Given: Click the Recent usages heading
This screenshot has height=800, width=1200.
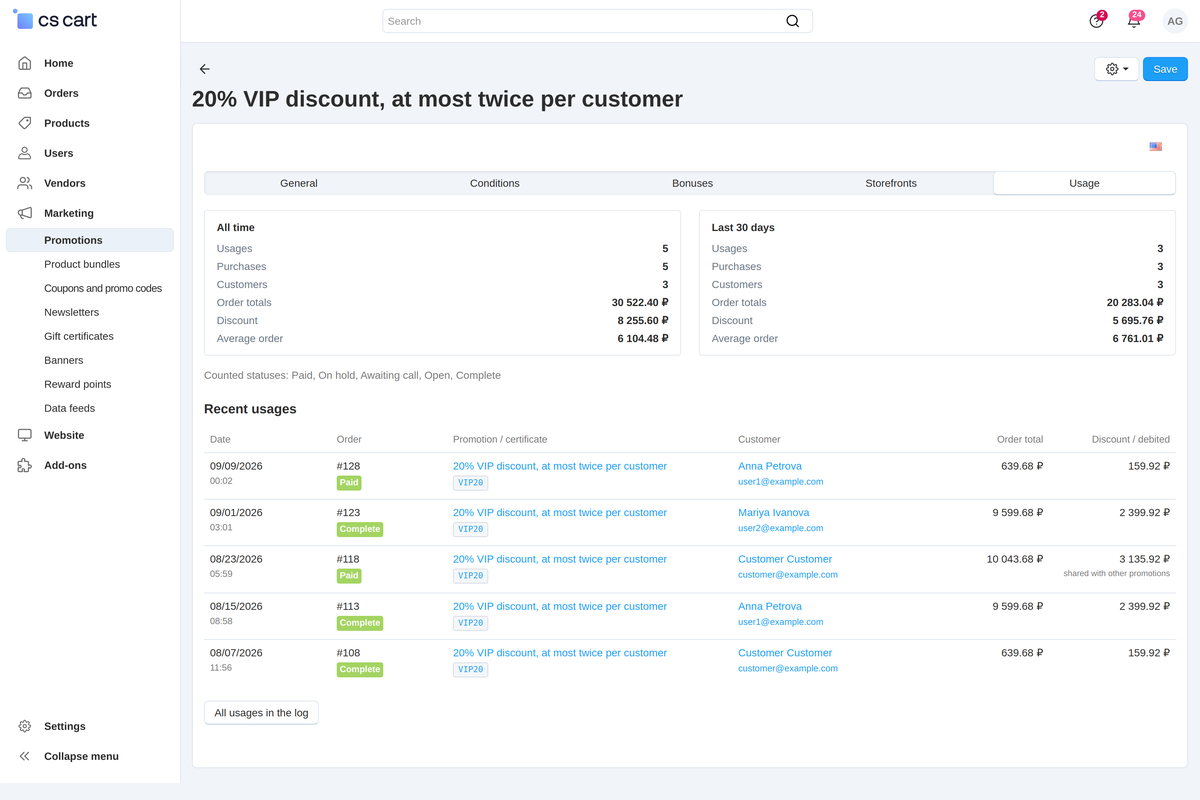Looking at the screenshot, I should (250, 409).
